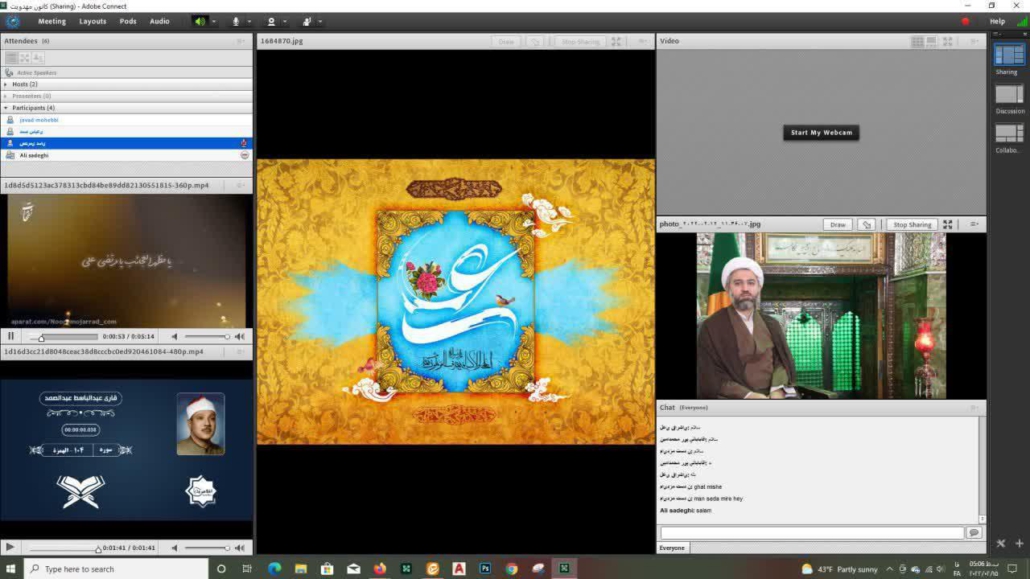Open the Help menu
Image resolution: width=1030 pixels, height=579 pixels.
997,21
